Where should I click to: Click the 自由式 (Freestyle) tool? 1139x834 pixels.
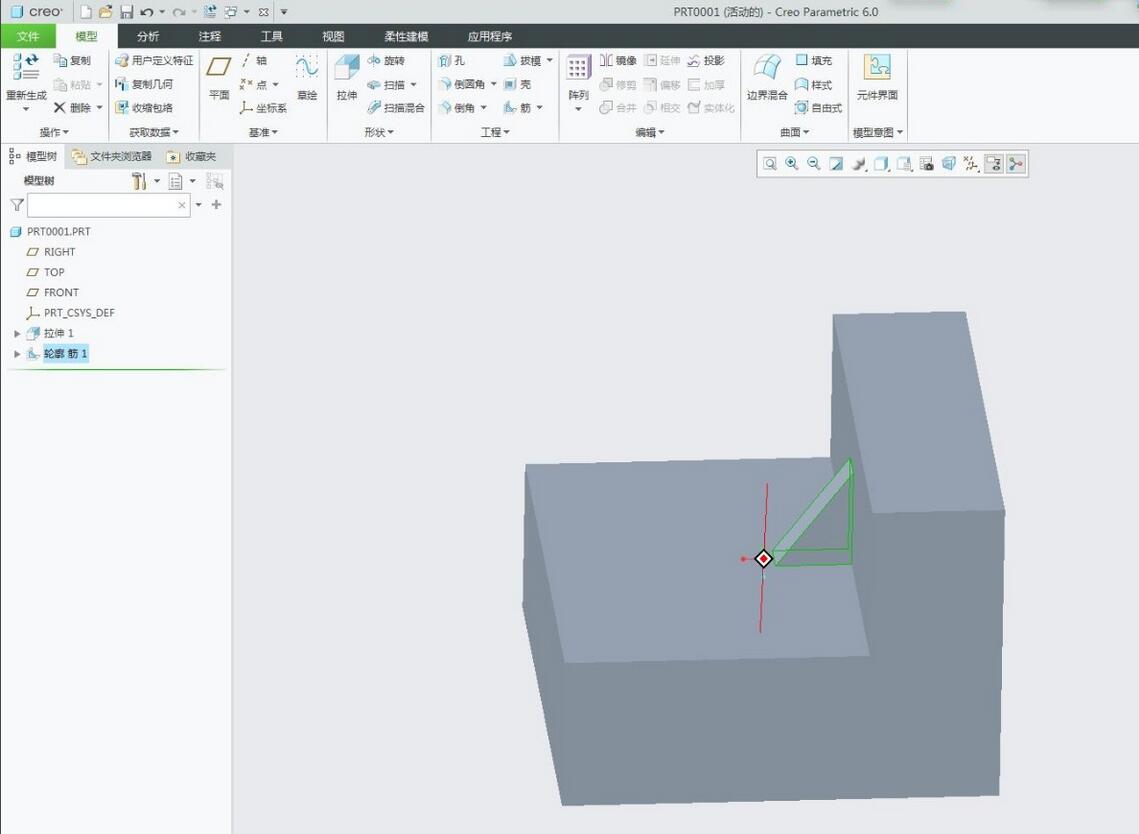coord(819,108)
